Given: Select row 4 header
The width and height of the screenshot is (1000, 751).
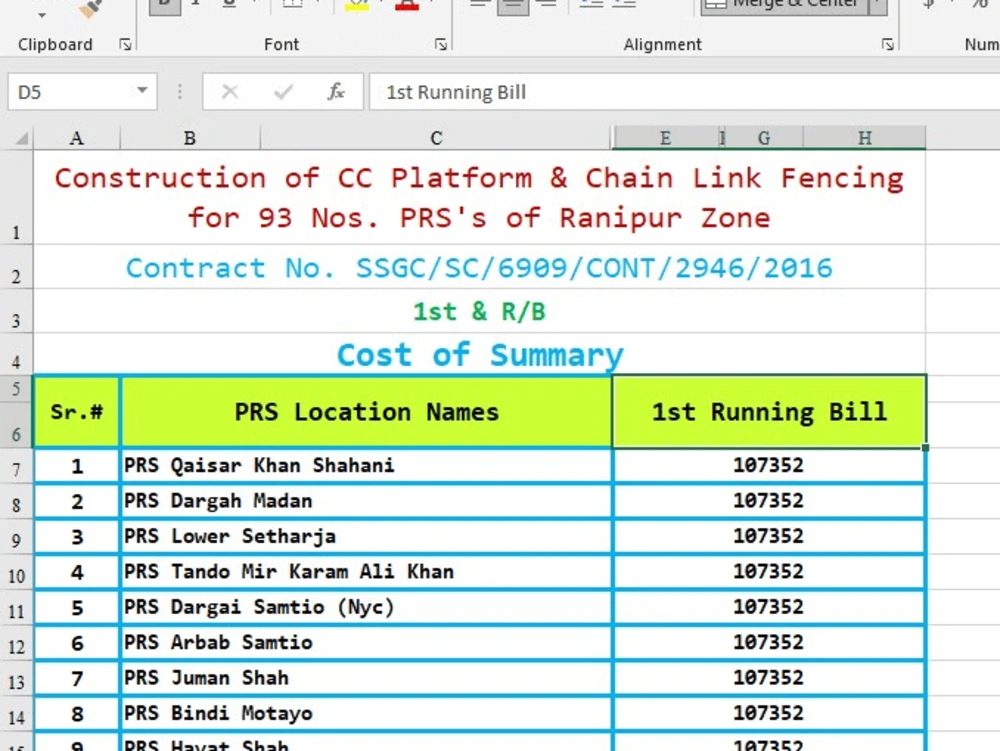Looking at the screenshot, I should tap(17, 354).
